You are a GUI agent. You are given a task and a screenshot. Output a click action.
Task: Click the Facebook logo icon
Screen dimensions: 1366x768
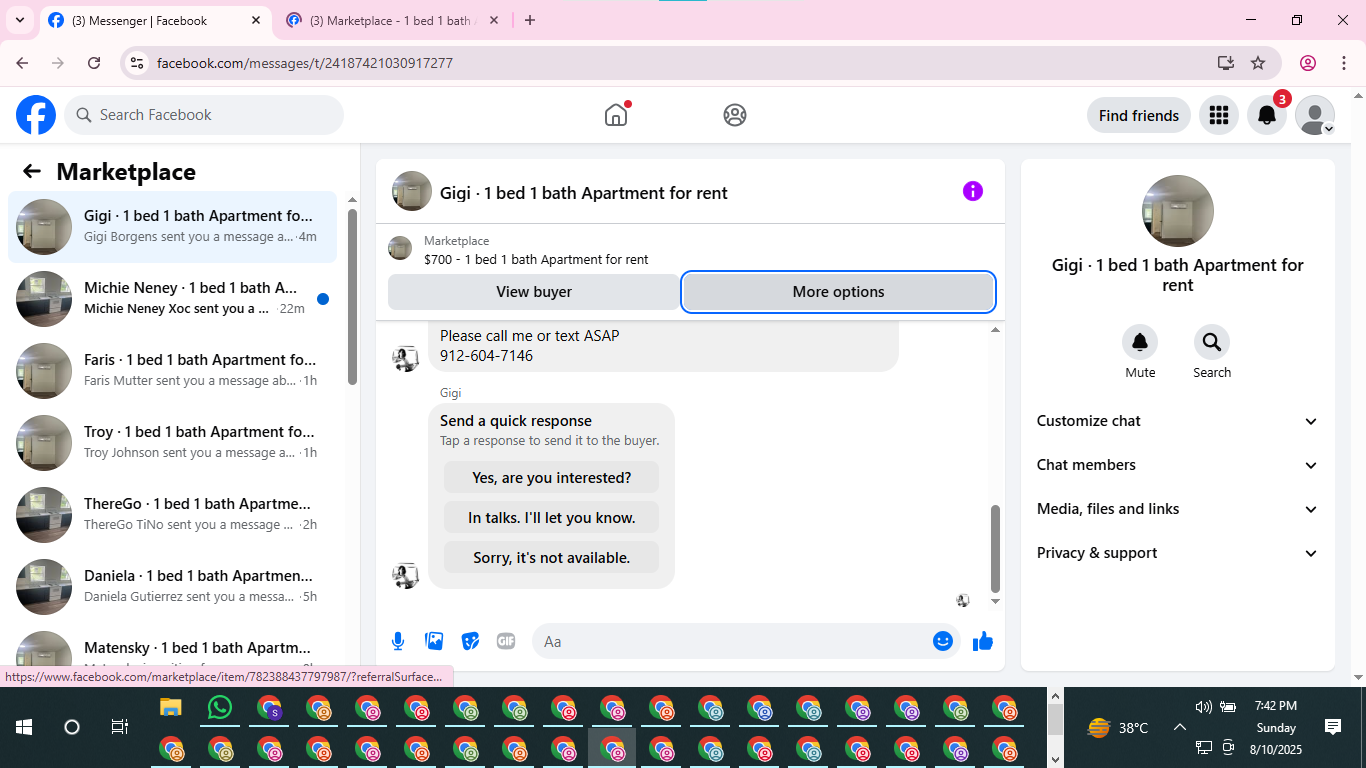(36, 115)
